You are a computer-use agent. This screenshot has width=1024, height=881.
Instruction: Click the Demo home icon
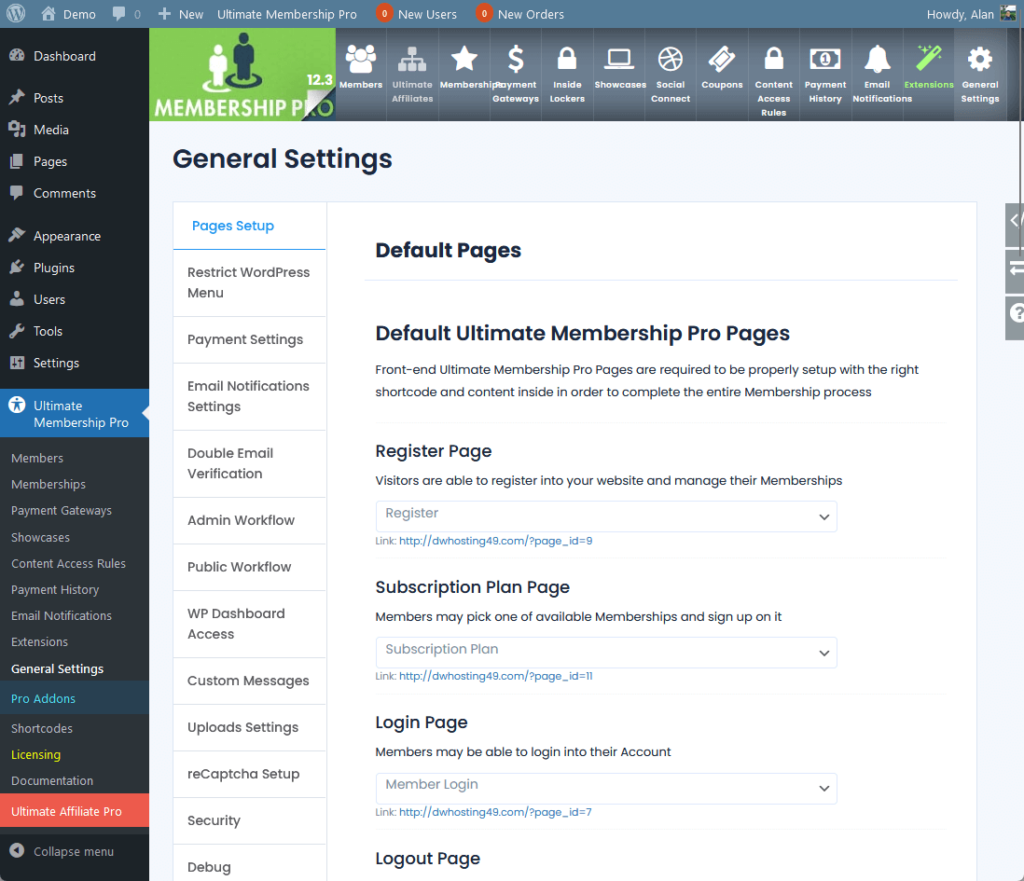click(48, 14)
